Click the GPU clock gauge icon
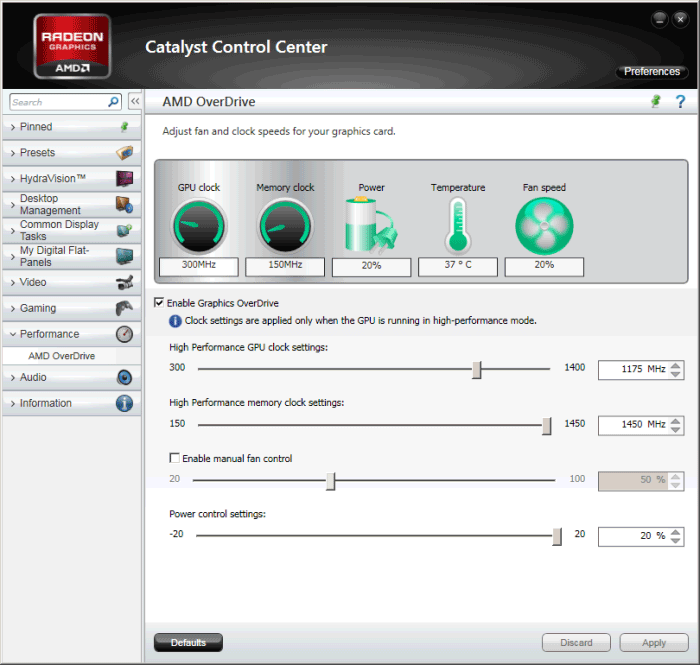Viewport: 700px width, 665px height. click(199, 225)
